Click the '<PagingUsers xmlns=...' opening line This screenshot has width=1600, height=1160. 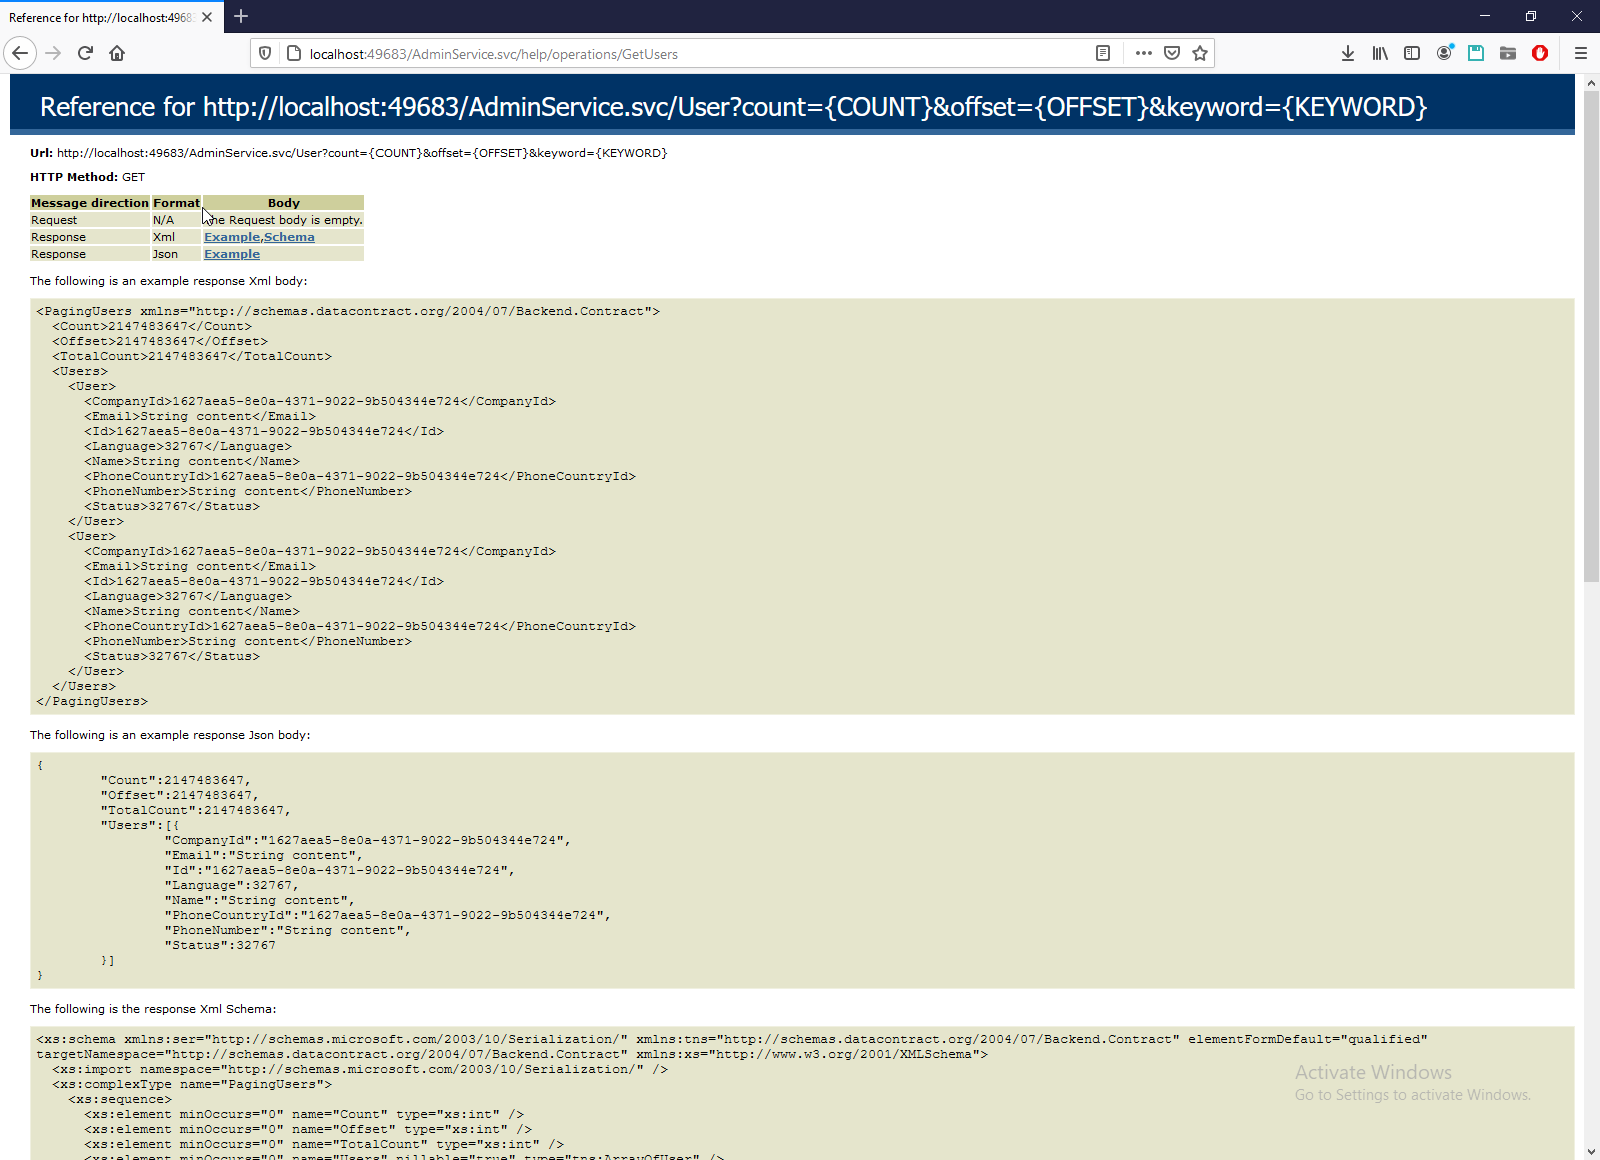(348, 312)
